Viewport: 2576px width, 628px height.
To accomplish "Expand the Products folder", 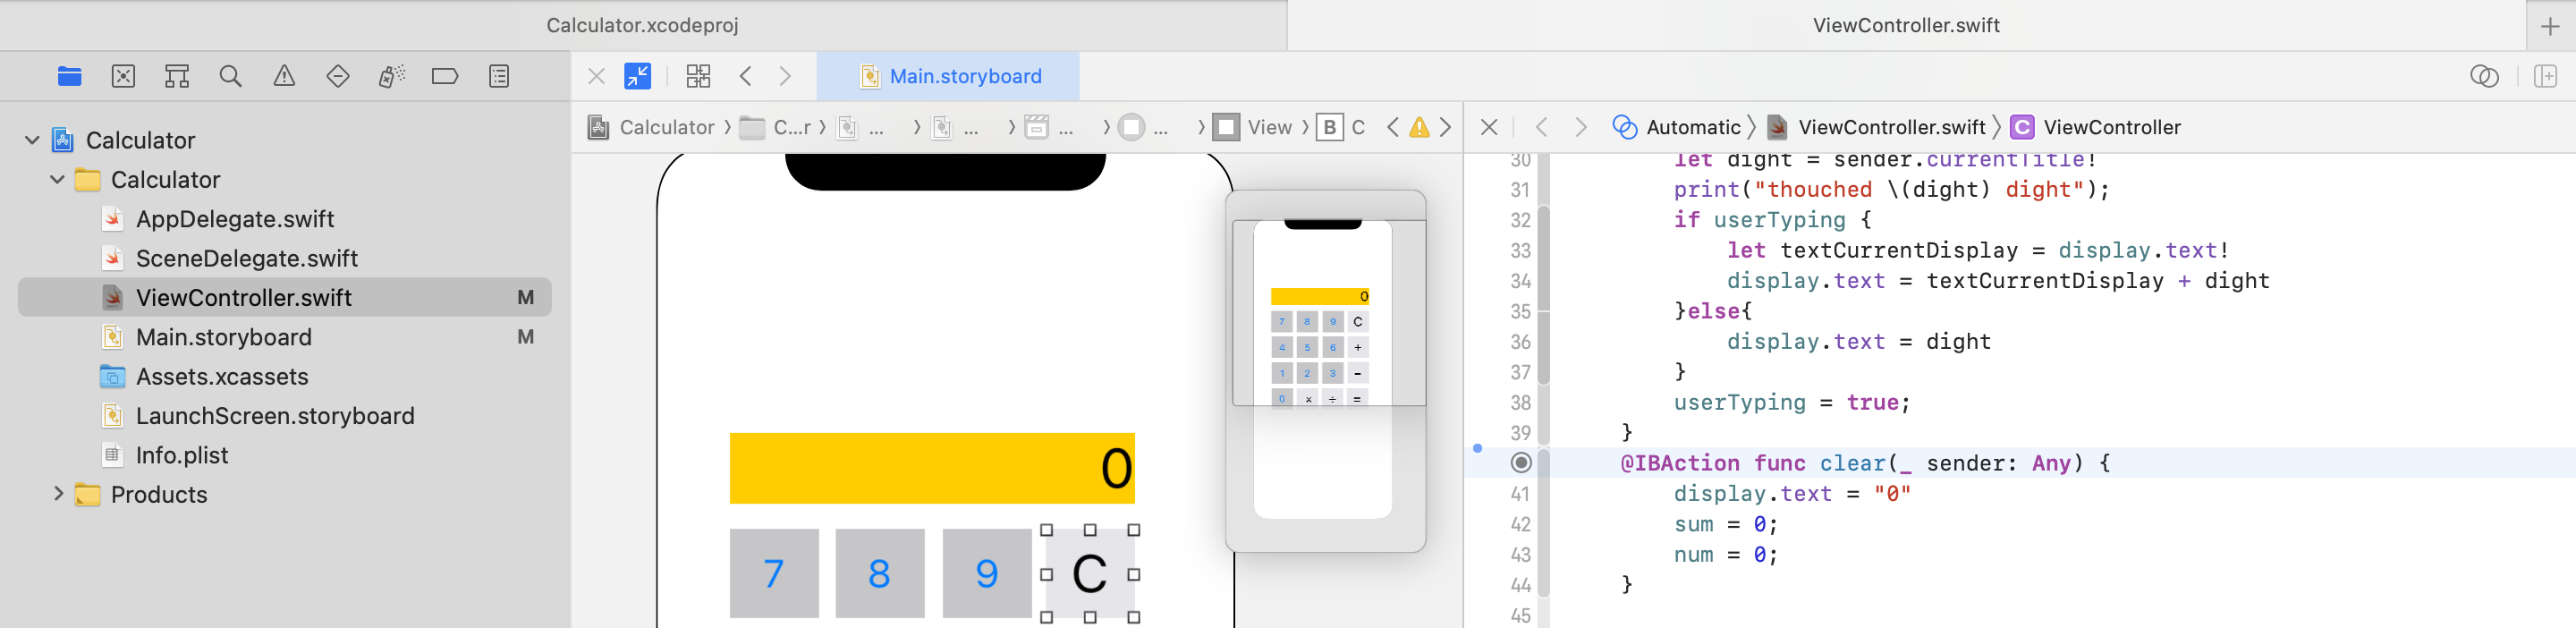I will [57, 494].
